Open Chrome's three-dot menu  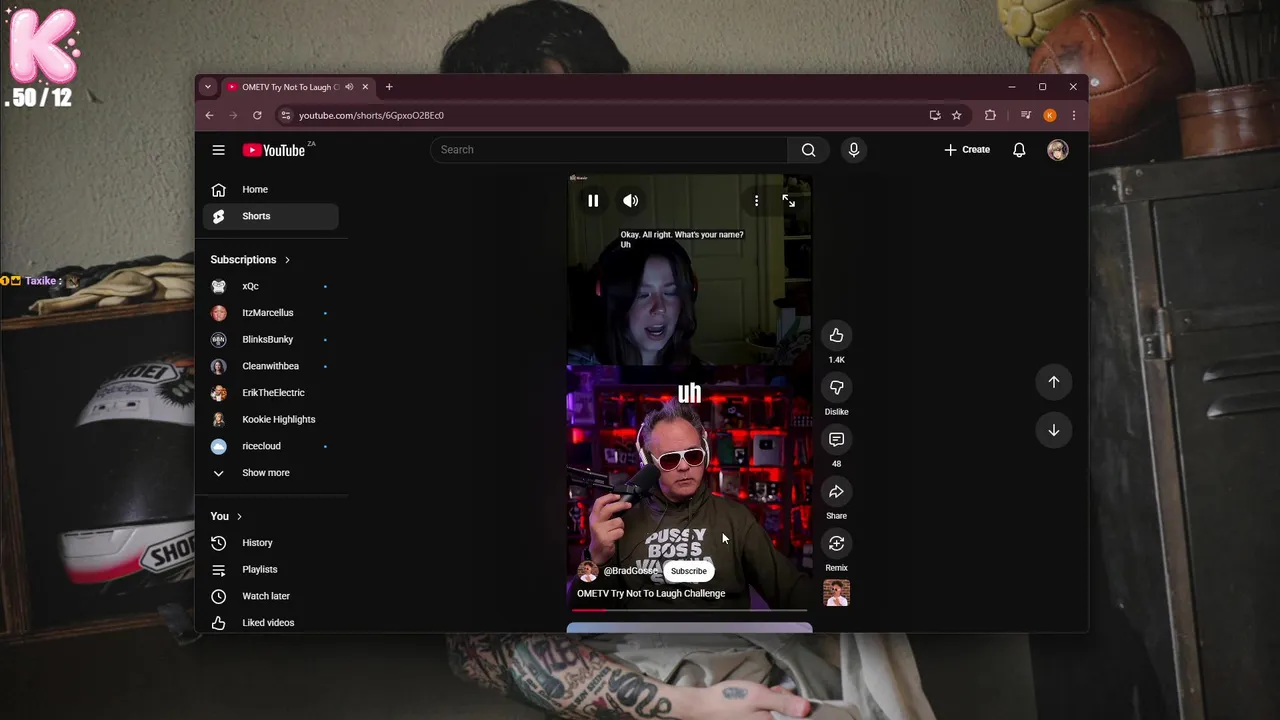[x=1073, y=115]
